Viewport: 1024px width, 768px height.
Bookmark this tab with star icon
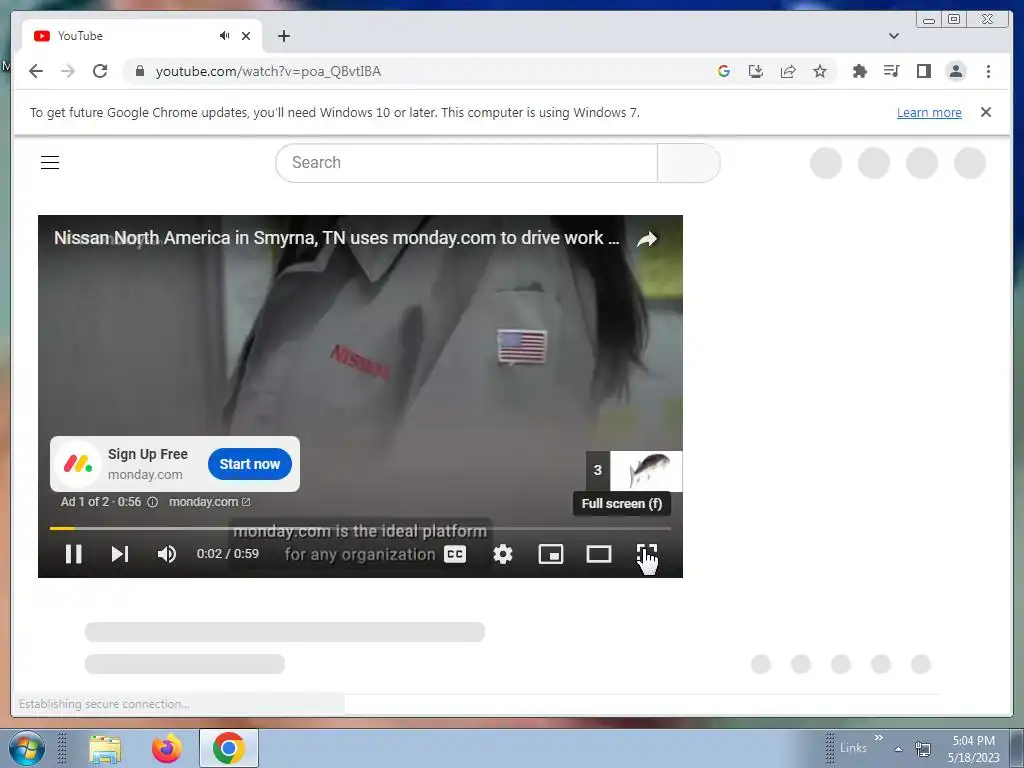[x=820, y=71]
